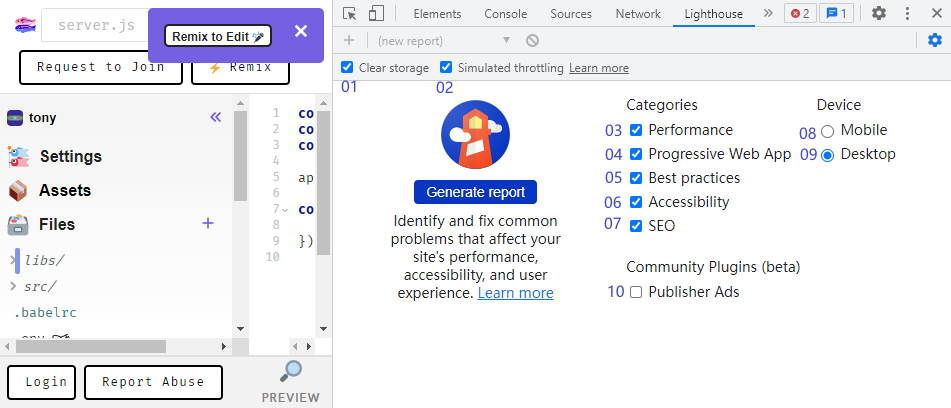Click the red errors count badge
This screenshot has width=951, height=408.
pyautogui.click(x=799, y=14)
